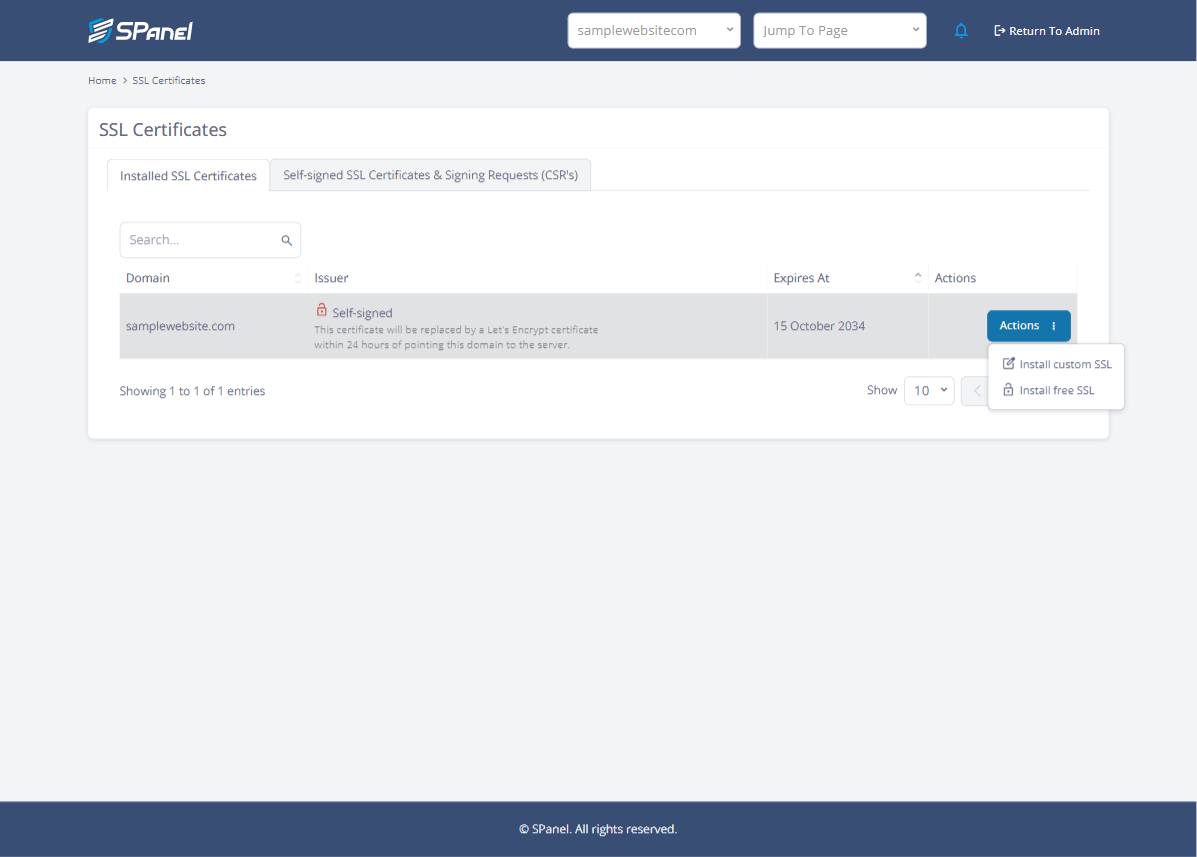Expand the Jump To Page dropdown

(x=839, y=30)
